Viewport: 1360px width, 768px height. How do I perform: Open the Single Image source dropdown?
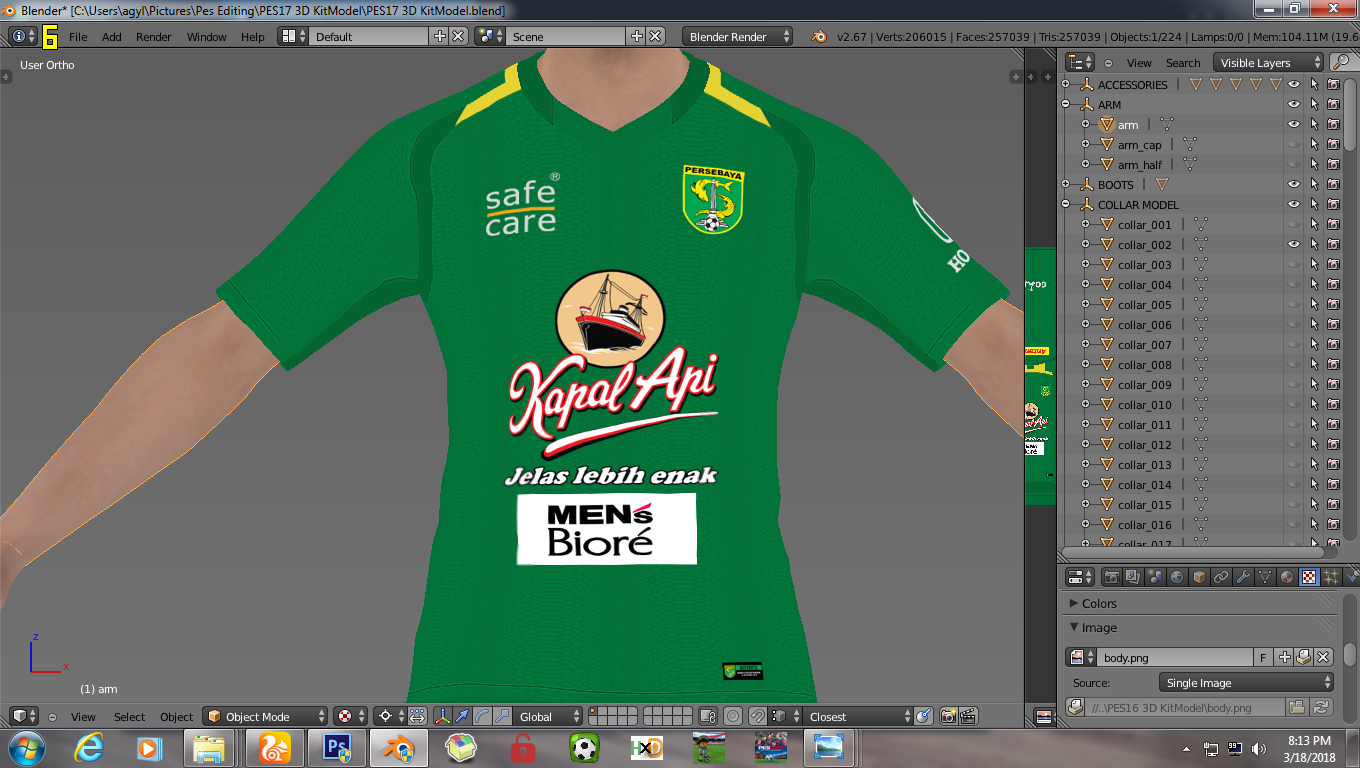click(1246, 683)
